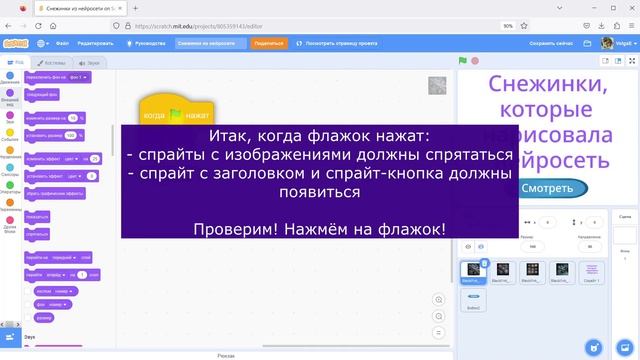Open a new browser tab with plus
Image resolution: width=640 pixels, height=360 pixels.
pos(136,8)
